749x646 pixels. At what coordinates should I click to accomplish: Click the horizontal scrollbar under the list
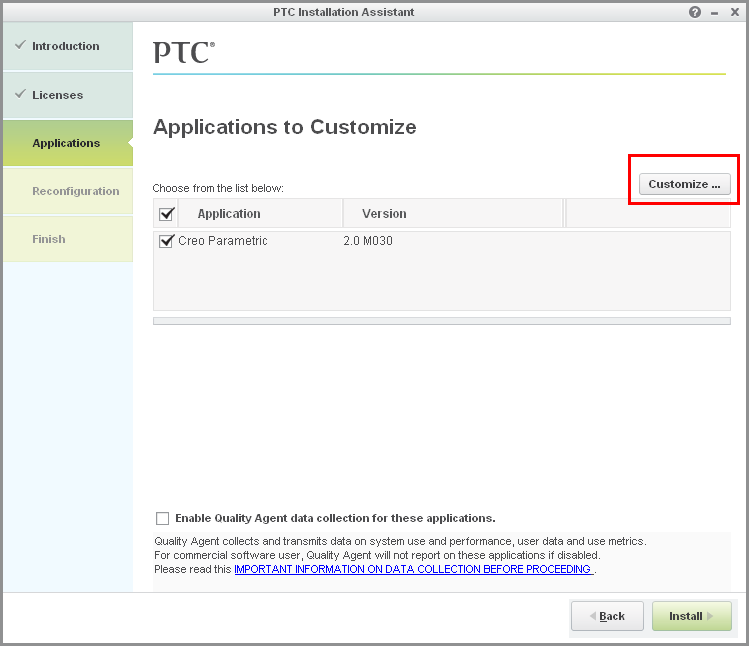[442, 321]
